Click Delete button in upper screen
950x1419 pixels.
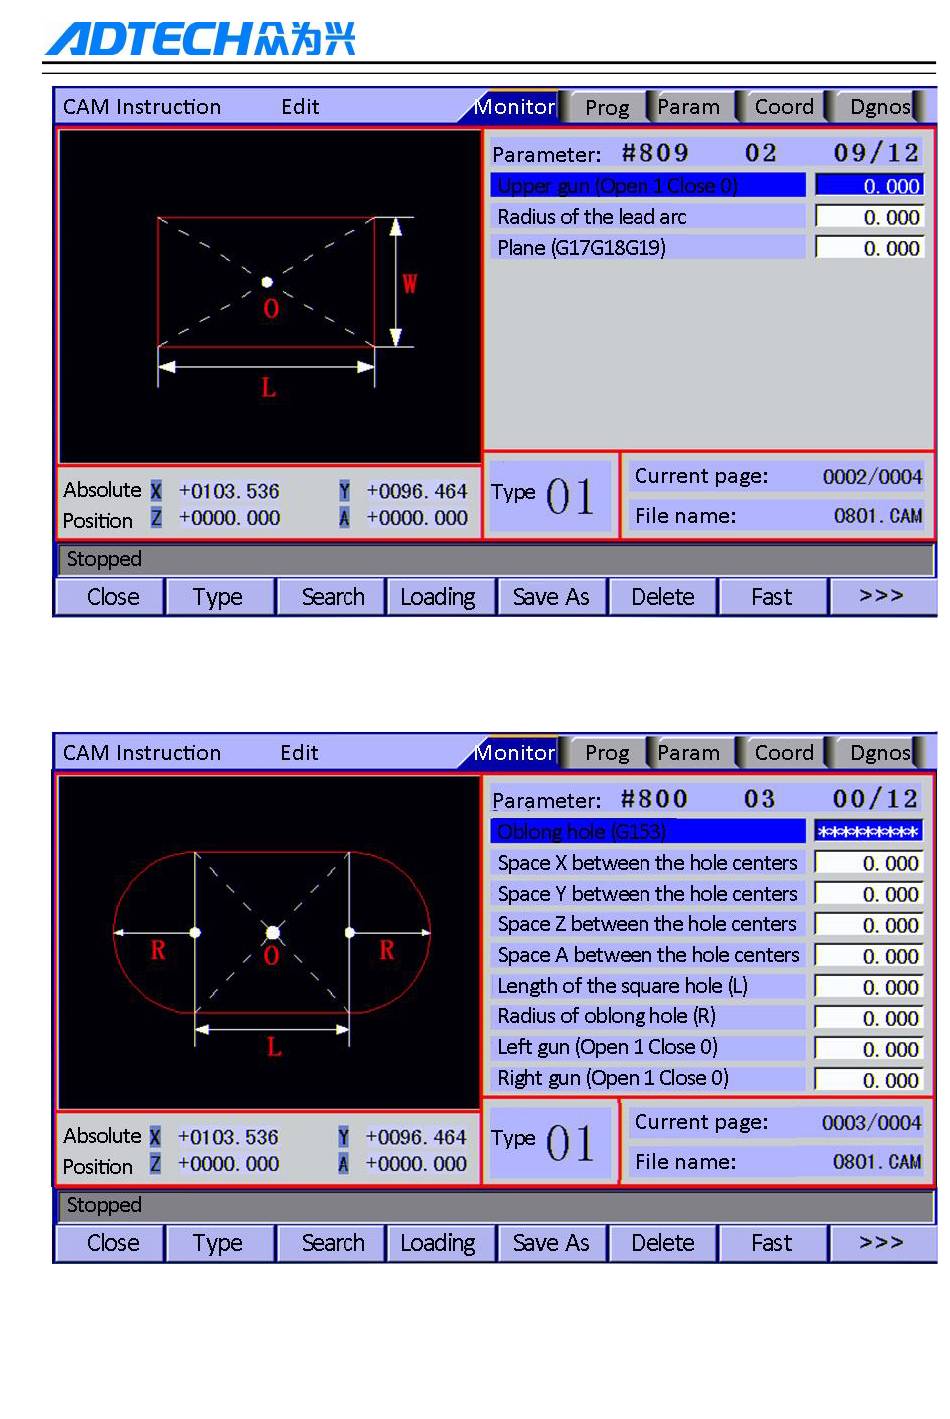click(662, 597)
